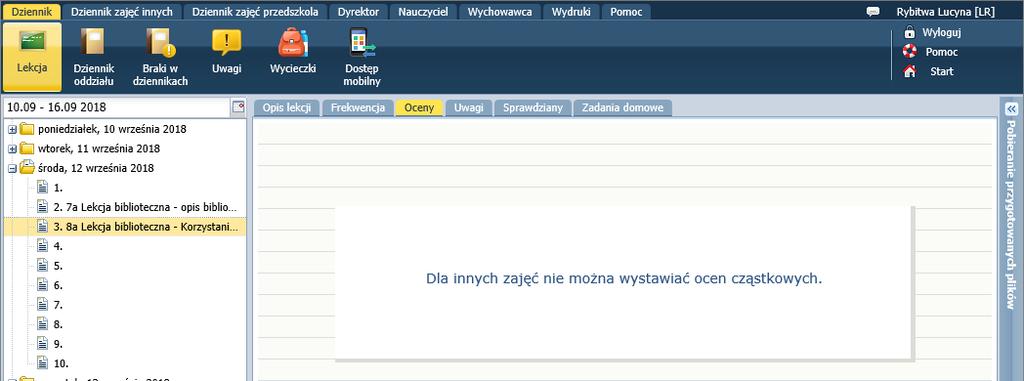Click the 10.09 - 16.09 2018 date field
The width and height of the screenshot is (1024, 381).
(x=118, y=107)
